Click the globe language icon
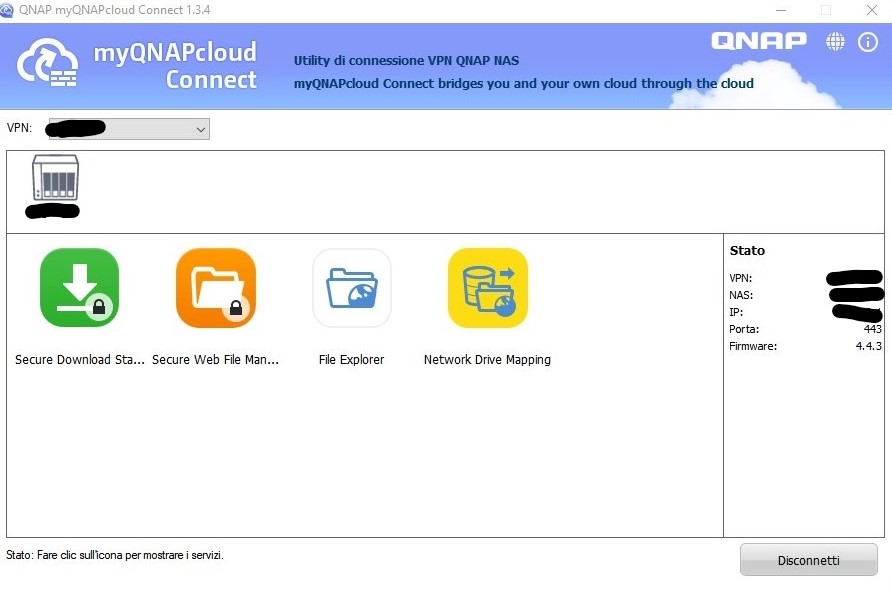Image resolution: width=892 pixels, height=591 pixels. tap(835, 42)
